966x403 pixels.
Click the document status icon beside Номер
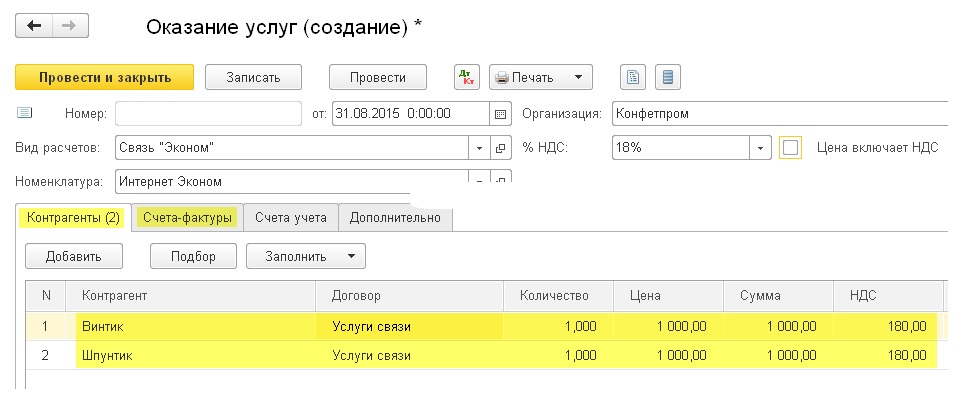click(x=25, y=113)
